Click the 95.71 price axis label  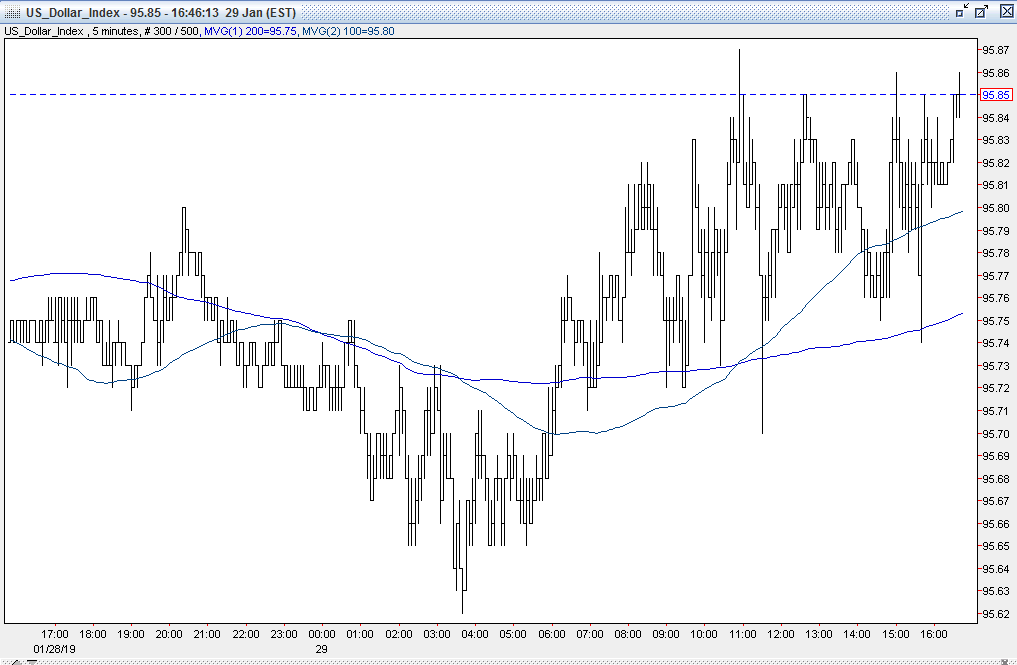click(996, 411)
